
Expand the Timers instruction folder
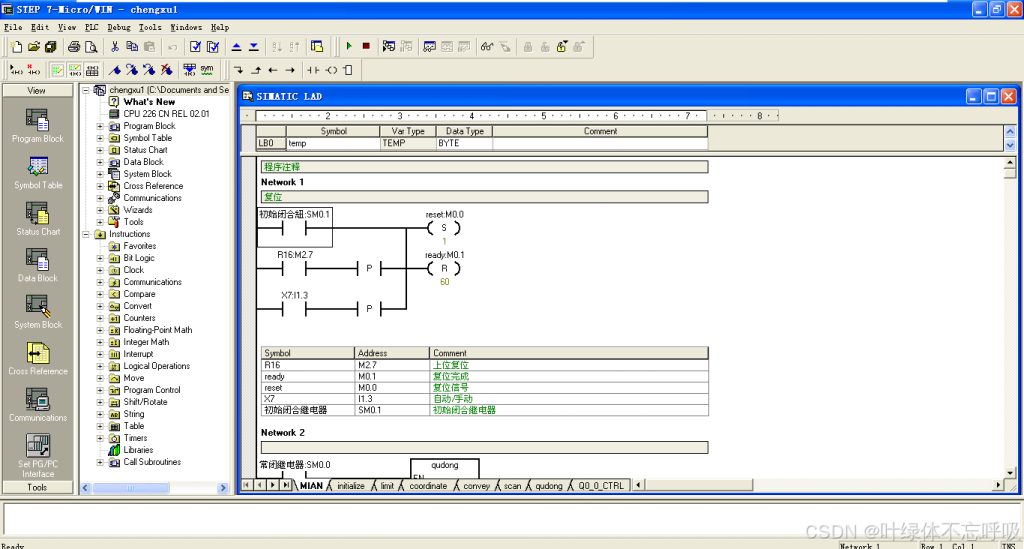tap(100, 438)
